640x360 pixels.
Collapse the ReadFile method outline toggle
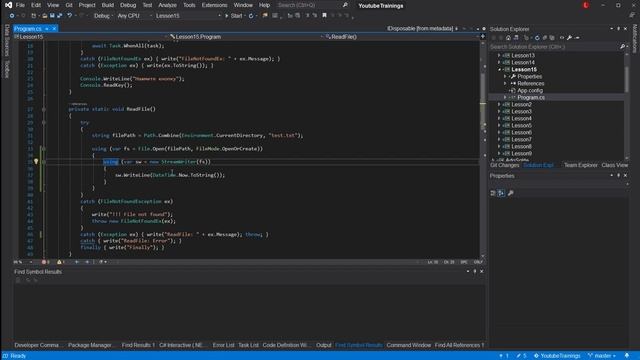click(x=44, y=109)
